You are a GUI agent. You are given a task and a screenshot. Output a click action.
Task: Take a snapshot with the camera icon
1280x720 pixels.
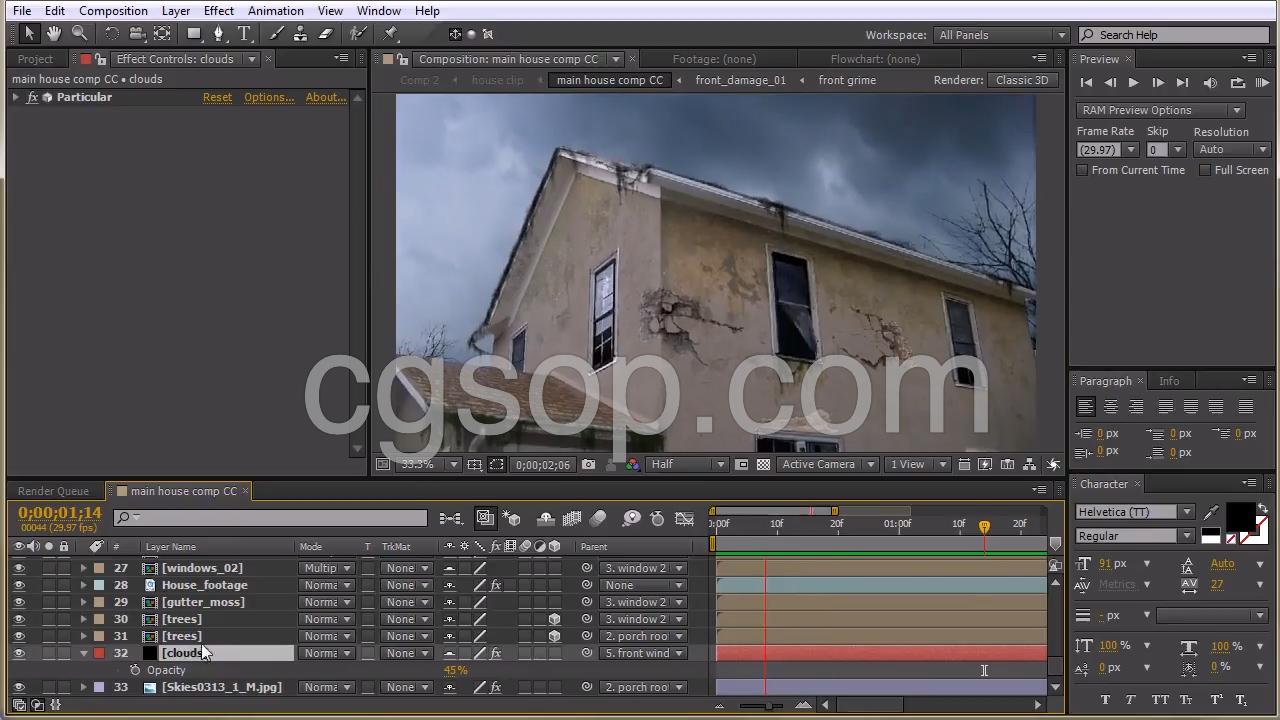click(588, 464)
